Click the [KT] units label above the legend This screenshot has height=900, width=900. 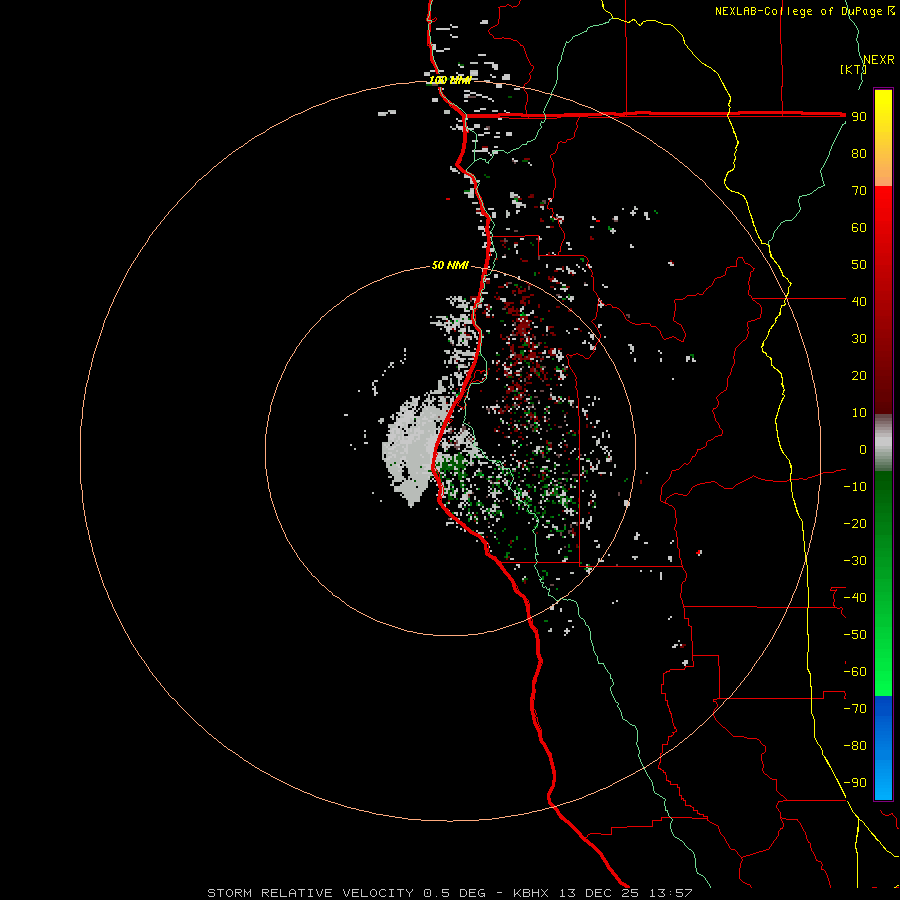pyautogui.click(x=853, y=69)
